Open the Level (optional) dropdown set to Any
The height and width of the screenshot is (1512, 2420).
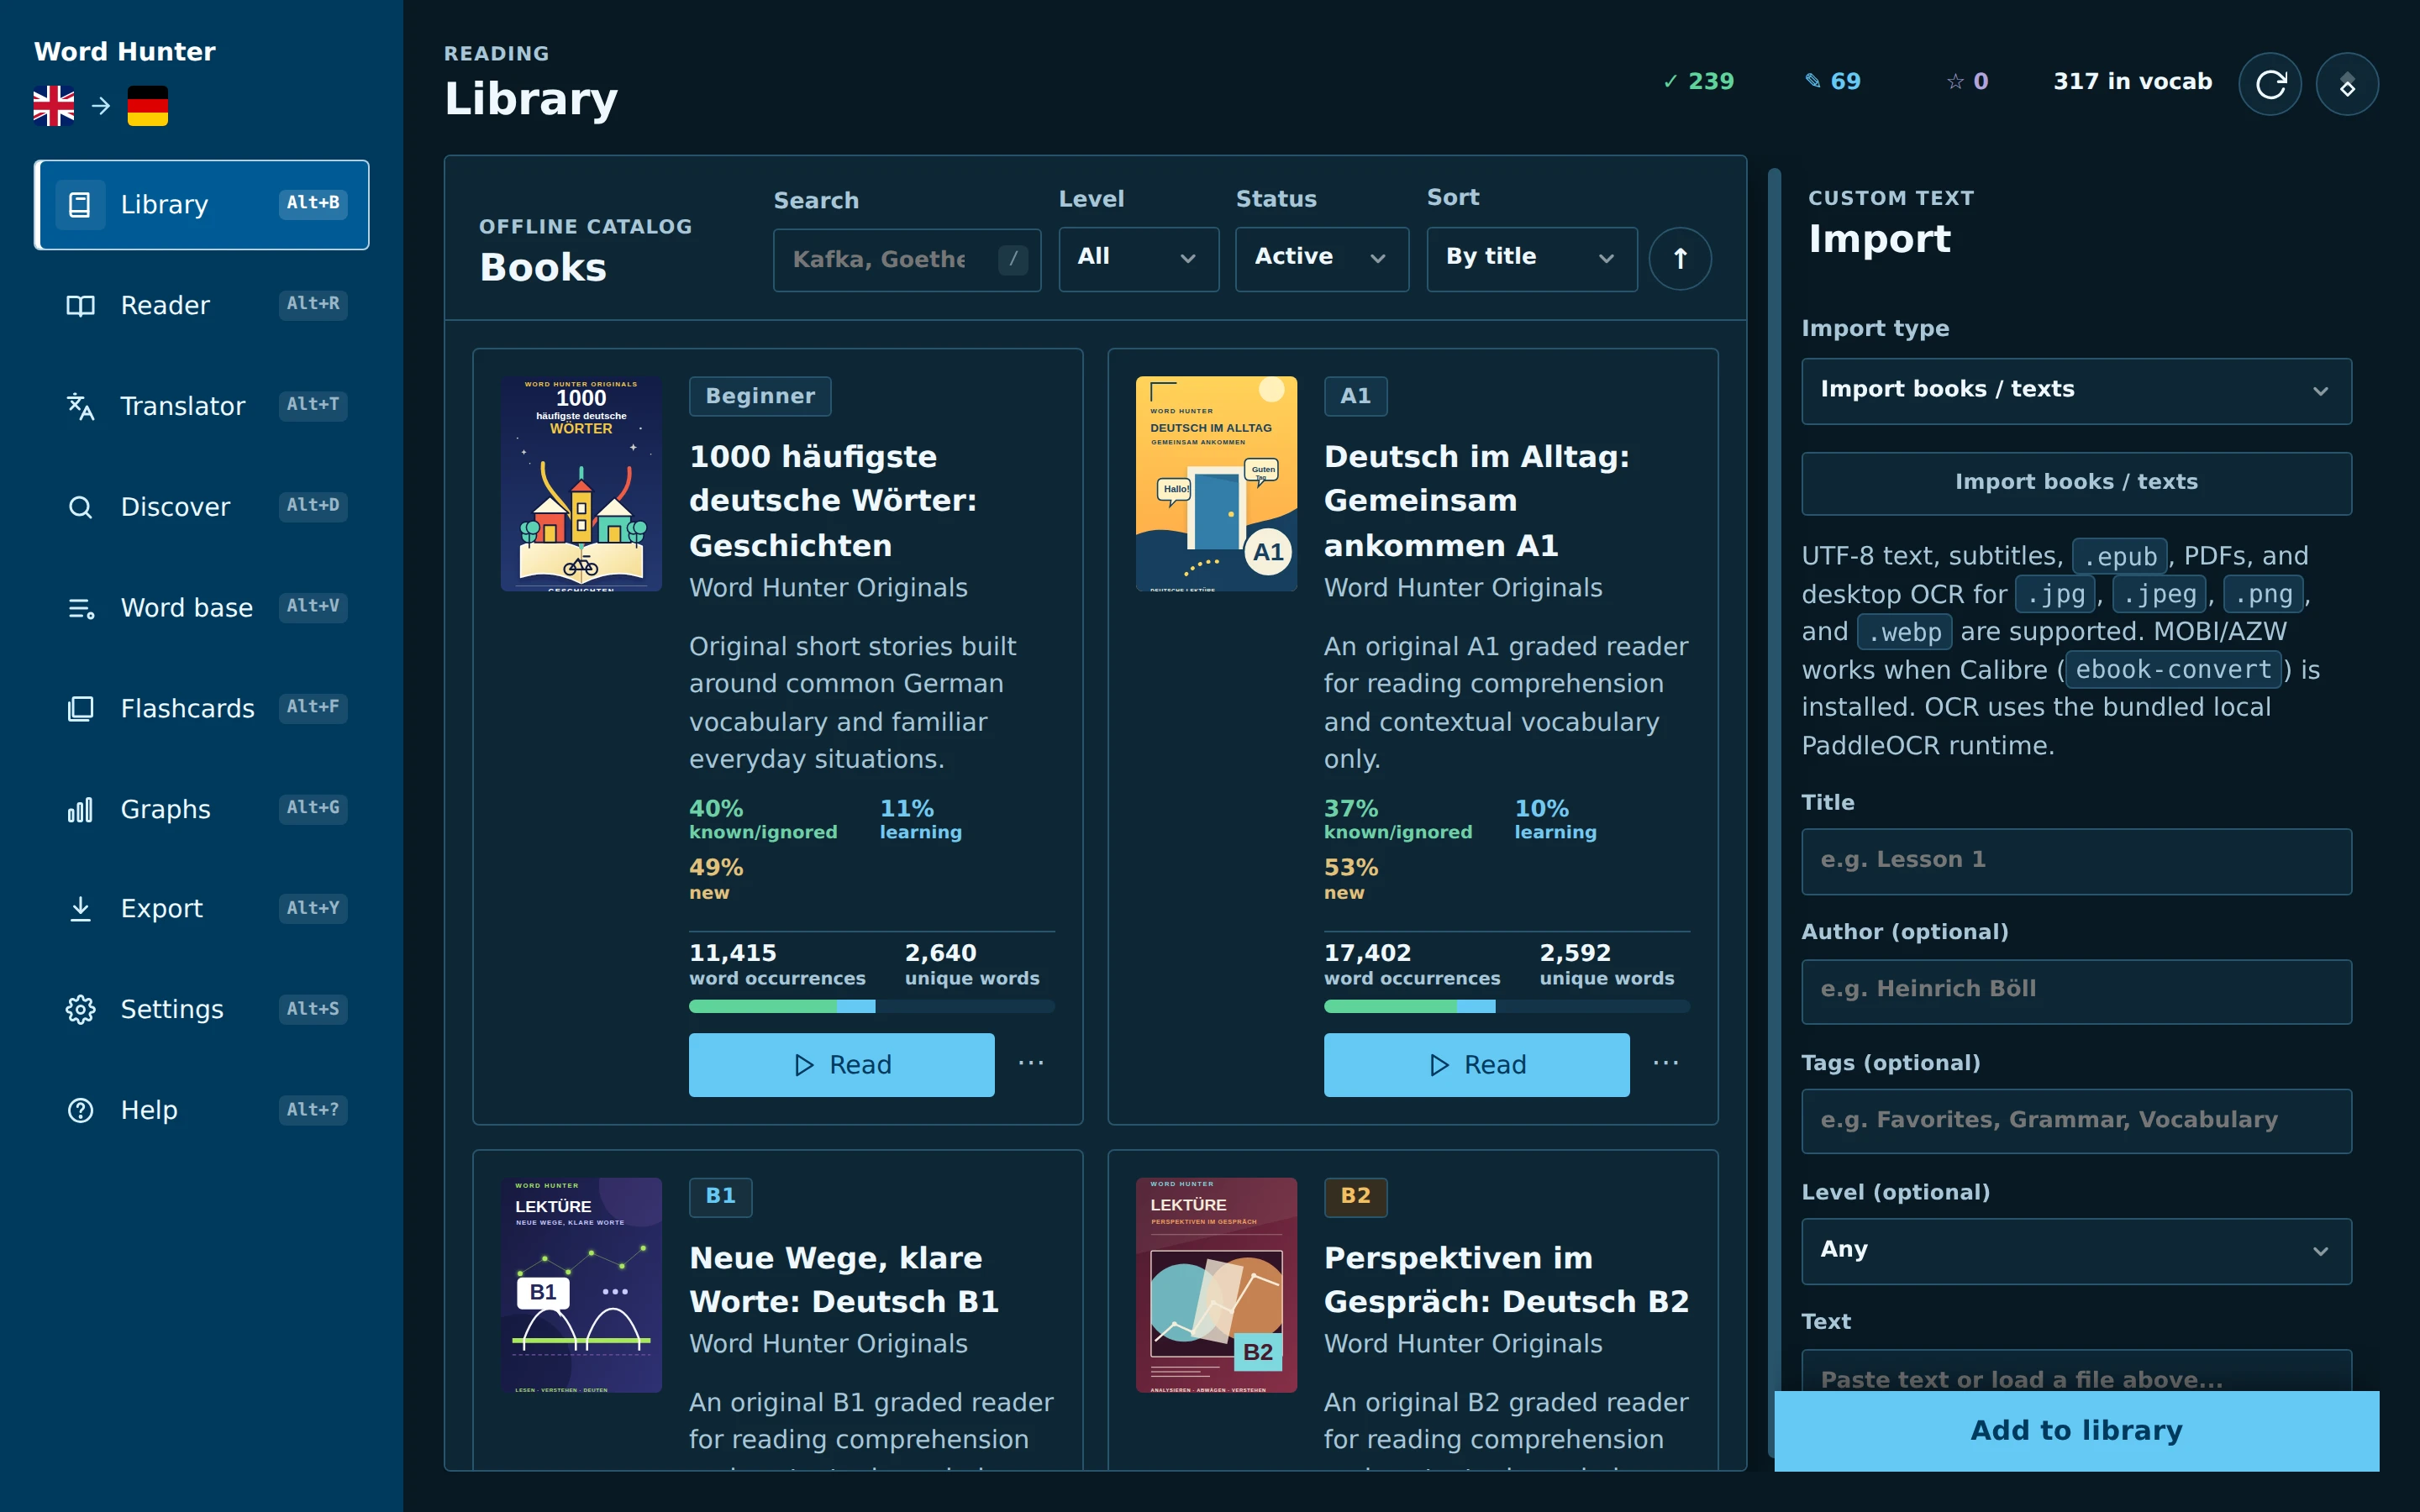(x=2076, y=1251)
